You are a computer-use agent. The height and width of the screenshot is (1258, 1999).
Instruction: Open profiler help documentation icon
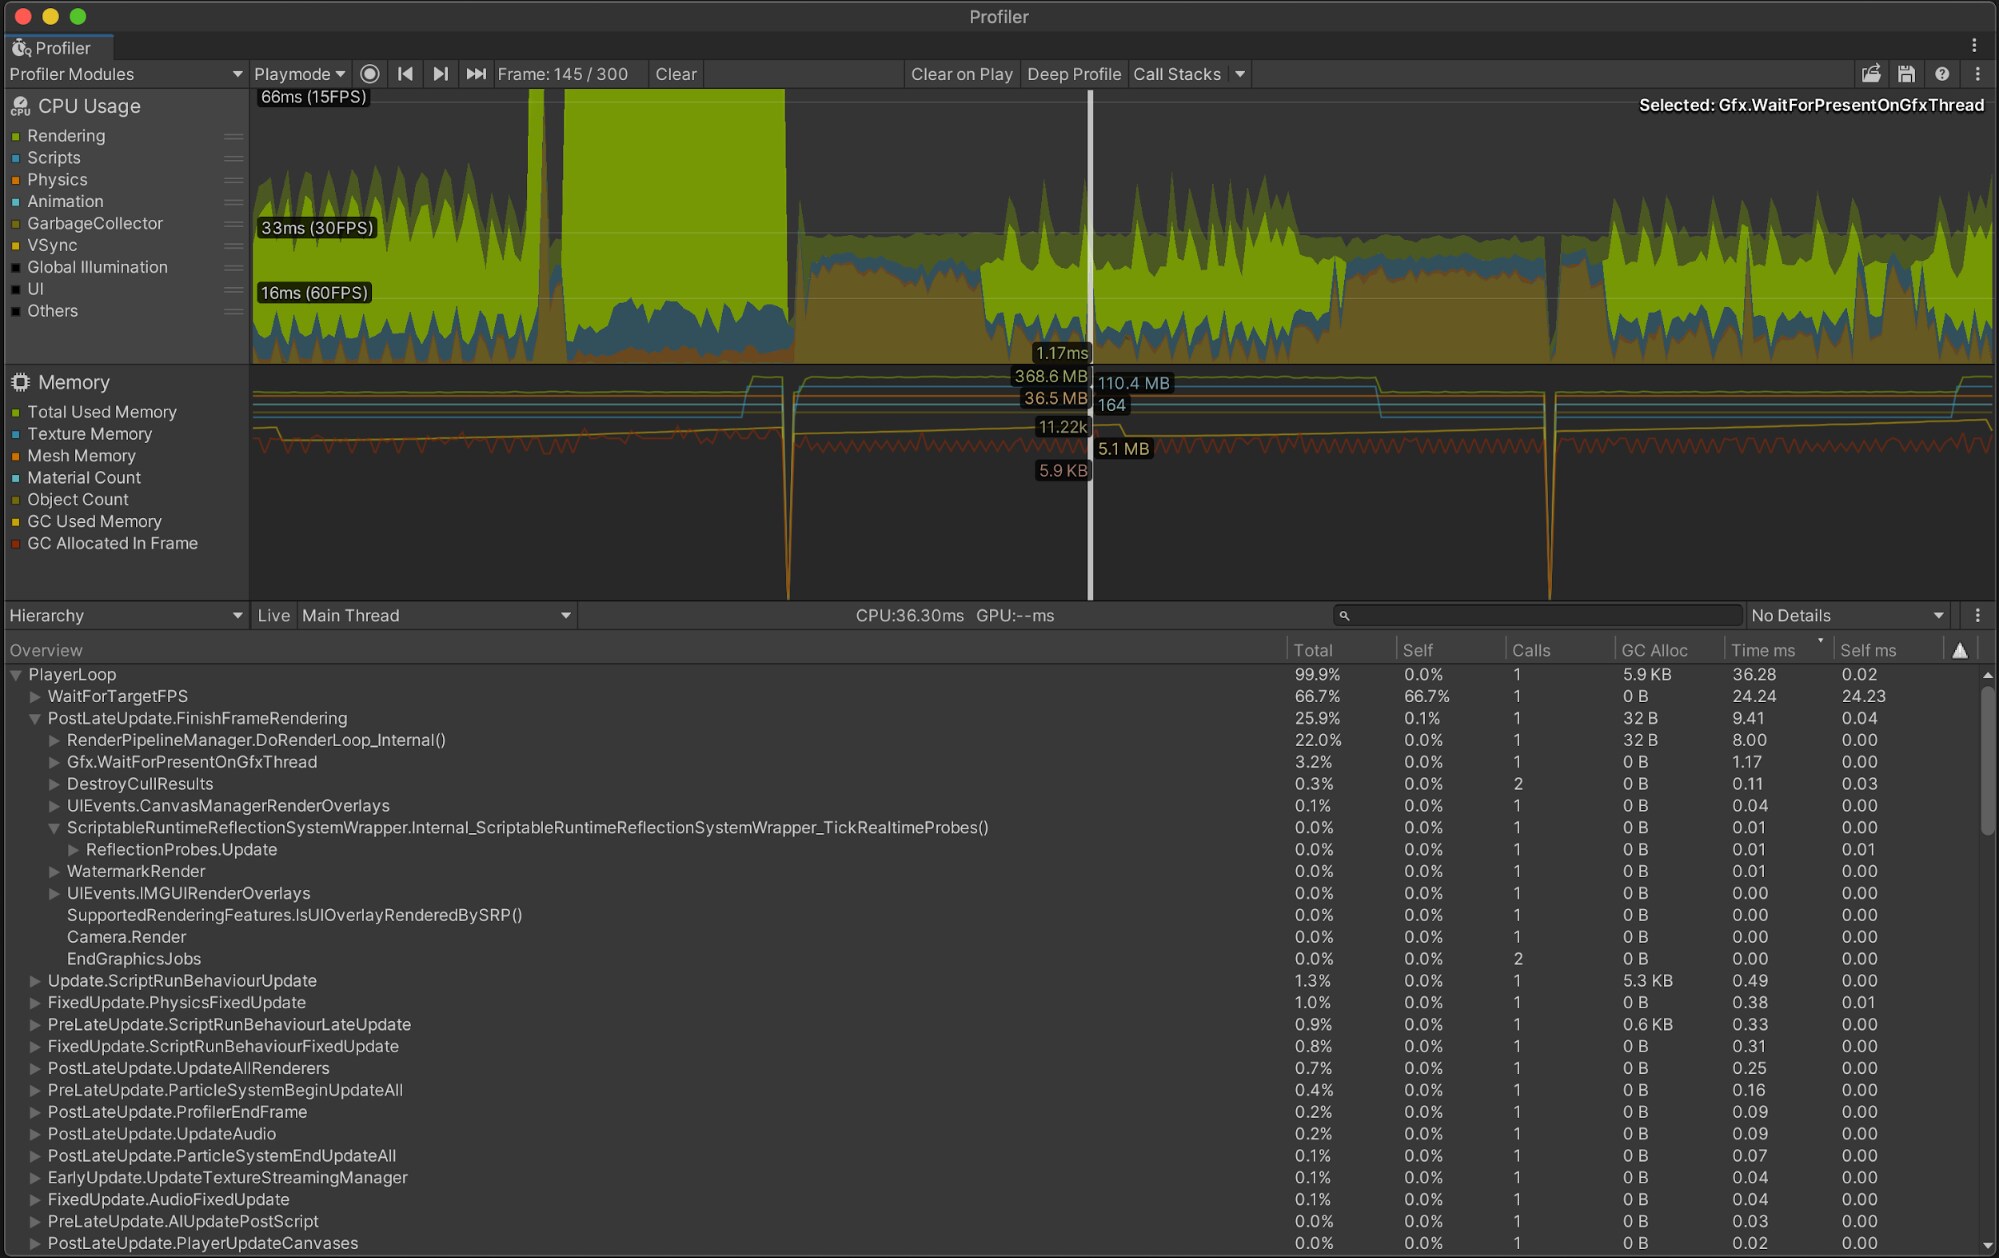(1942, 74)
